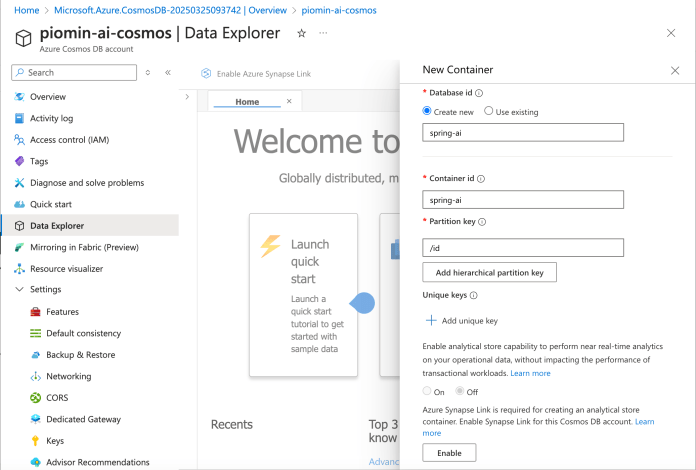Click the Overview globe icon in sidebar

20,97
